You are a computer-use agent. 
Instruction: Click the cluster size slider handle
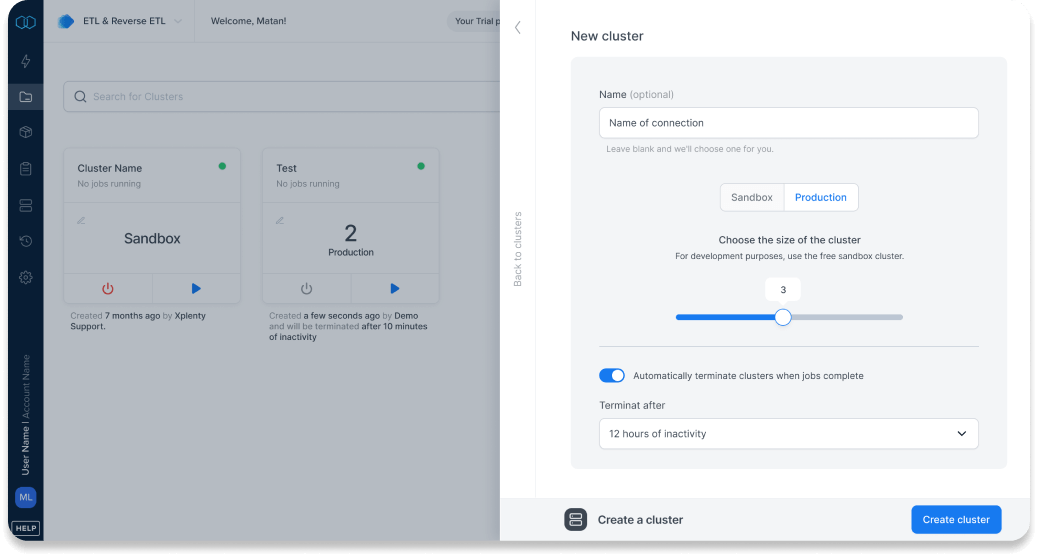[783, 317]
